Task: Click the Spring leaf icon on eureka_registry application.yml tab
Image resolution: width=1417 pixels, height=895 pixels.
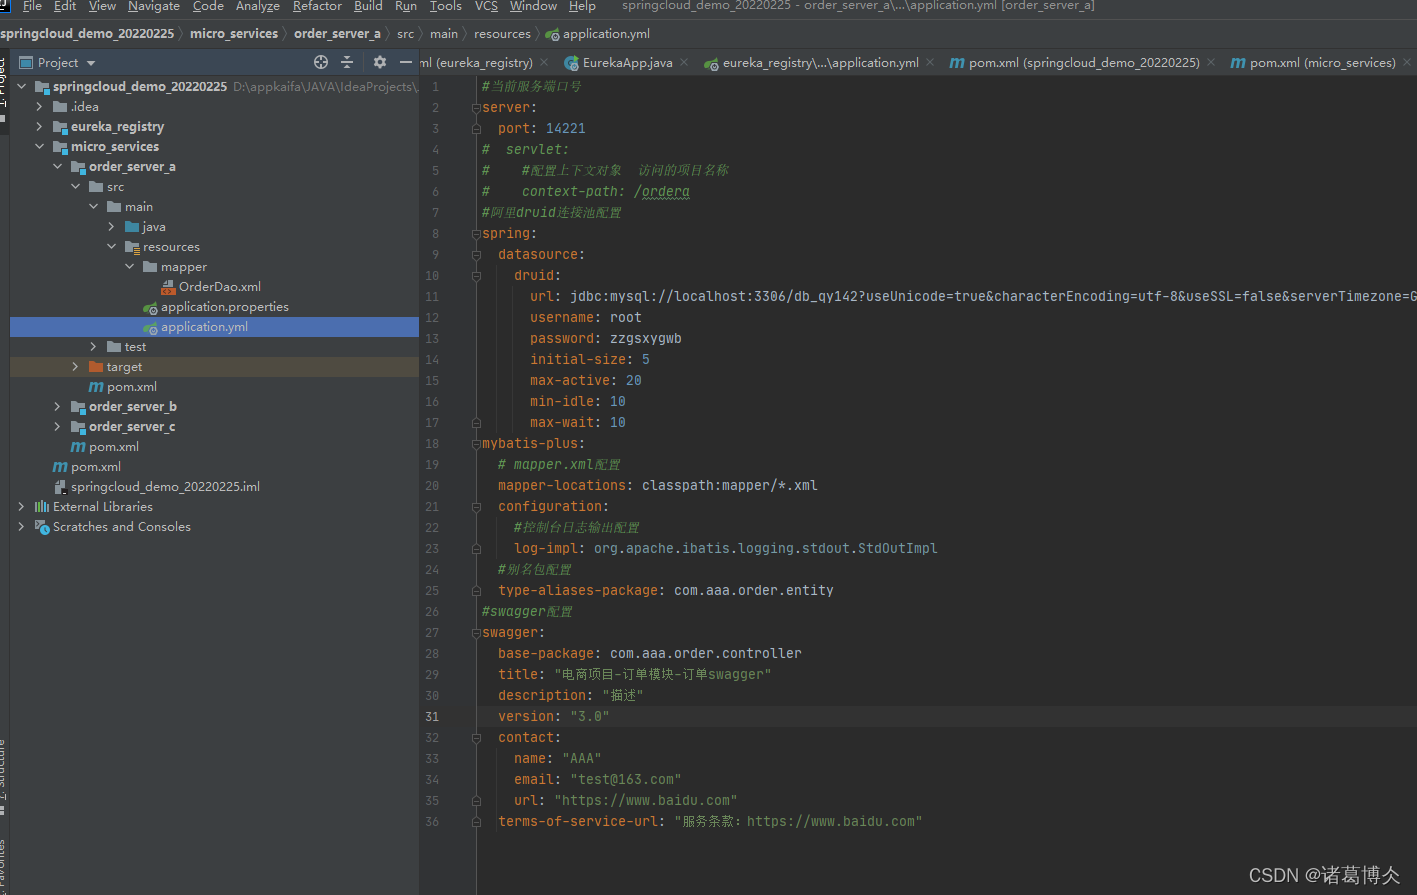Action: tap(711, 63)
